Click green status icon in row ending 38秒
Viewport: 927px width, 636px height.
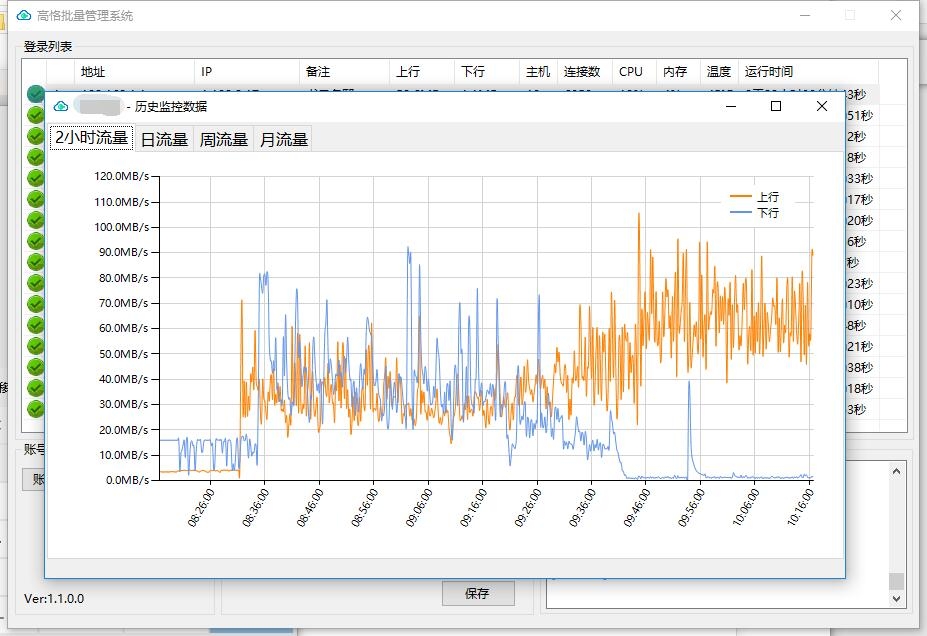(x=36, y=367)
